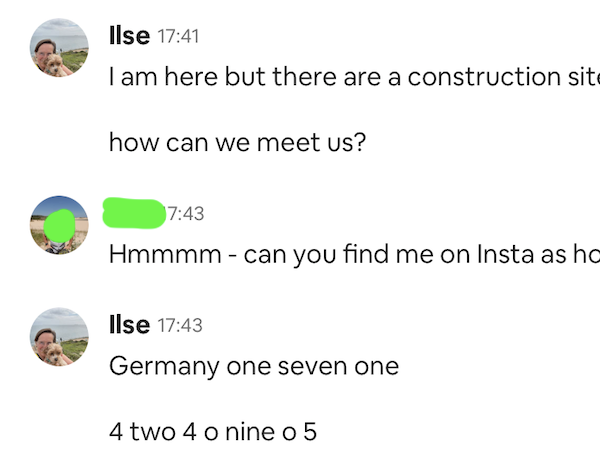Select the message 'how can we meet us?'
This screenshot has width=600, height=465.
point(237,142)
